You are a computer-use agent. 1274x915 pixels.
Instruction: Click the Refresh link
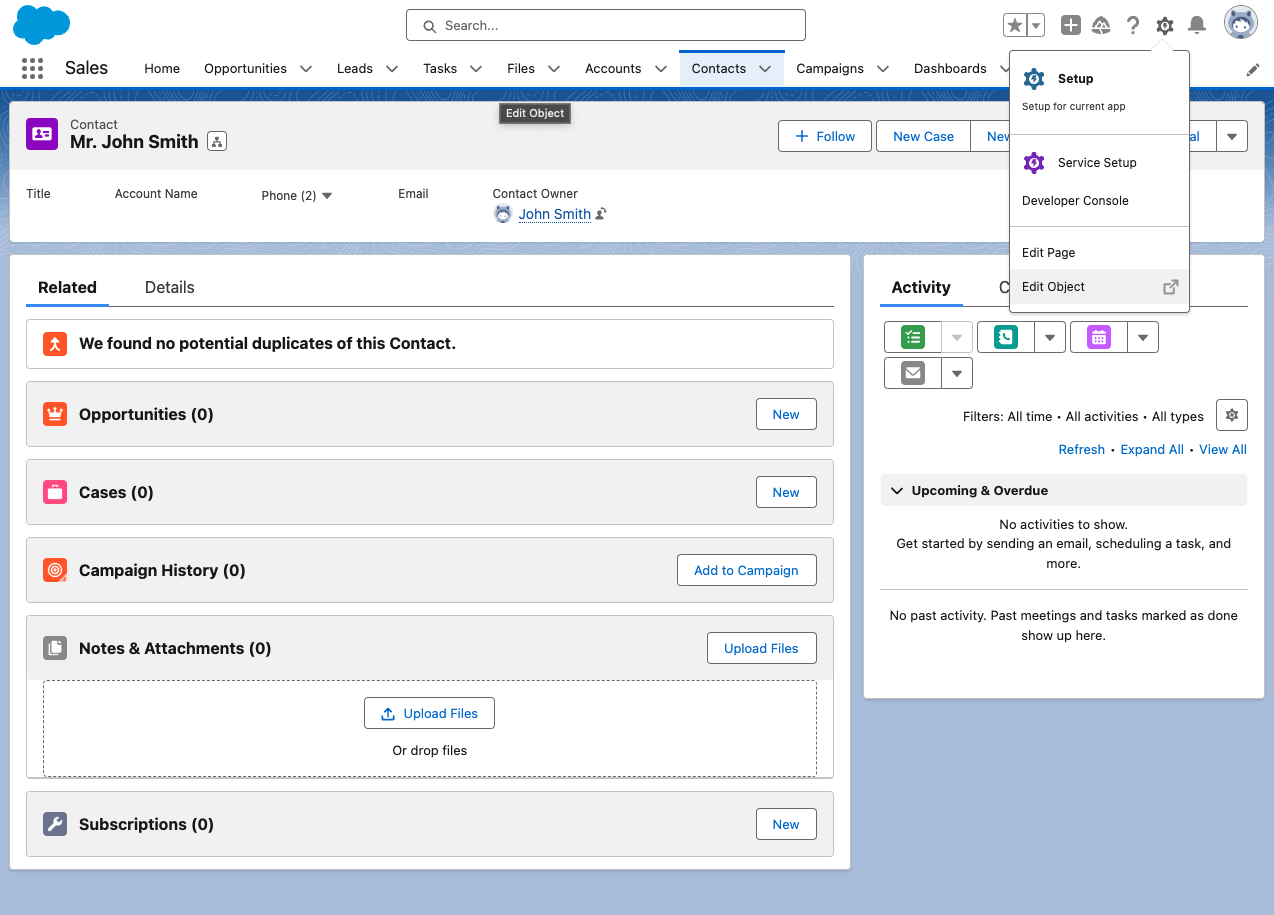1081,450
